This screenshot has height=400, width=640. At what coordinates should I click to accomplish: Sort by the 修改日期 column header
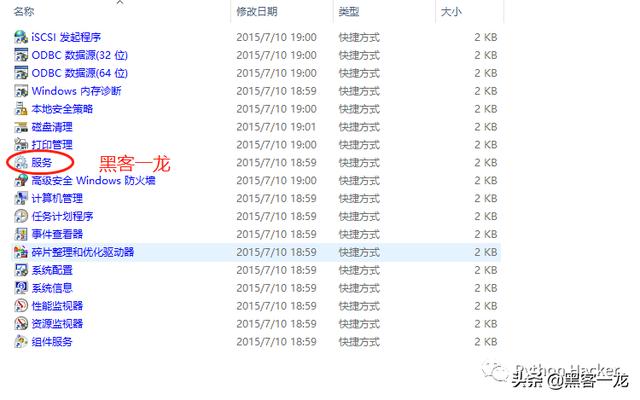[257, 11]
